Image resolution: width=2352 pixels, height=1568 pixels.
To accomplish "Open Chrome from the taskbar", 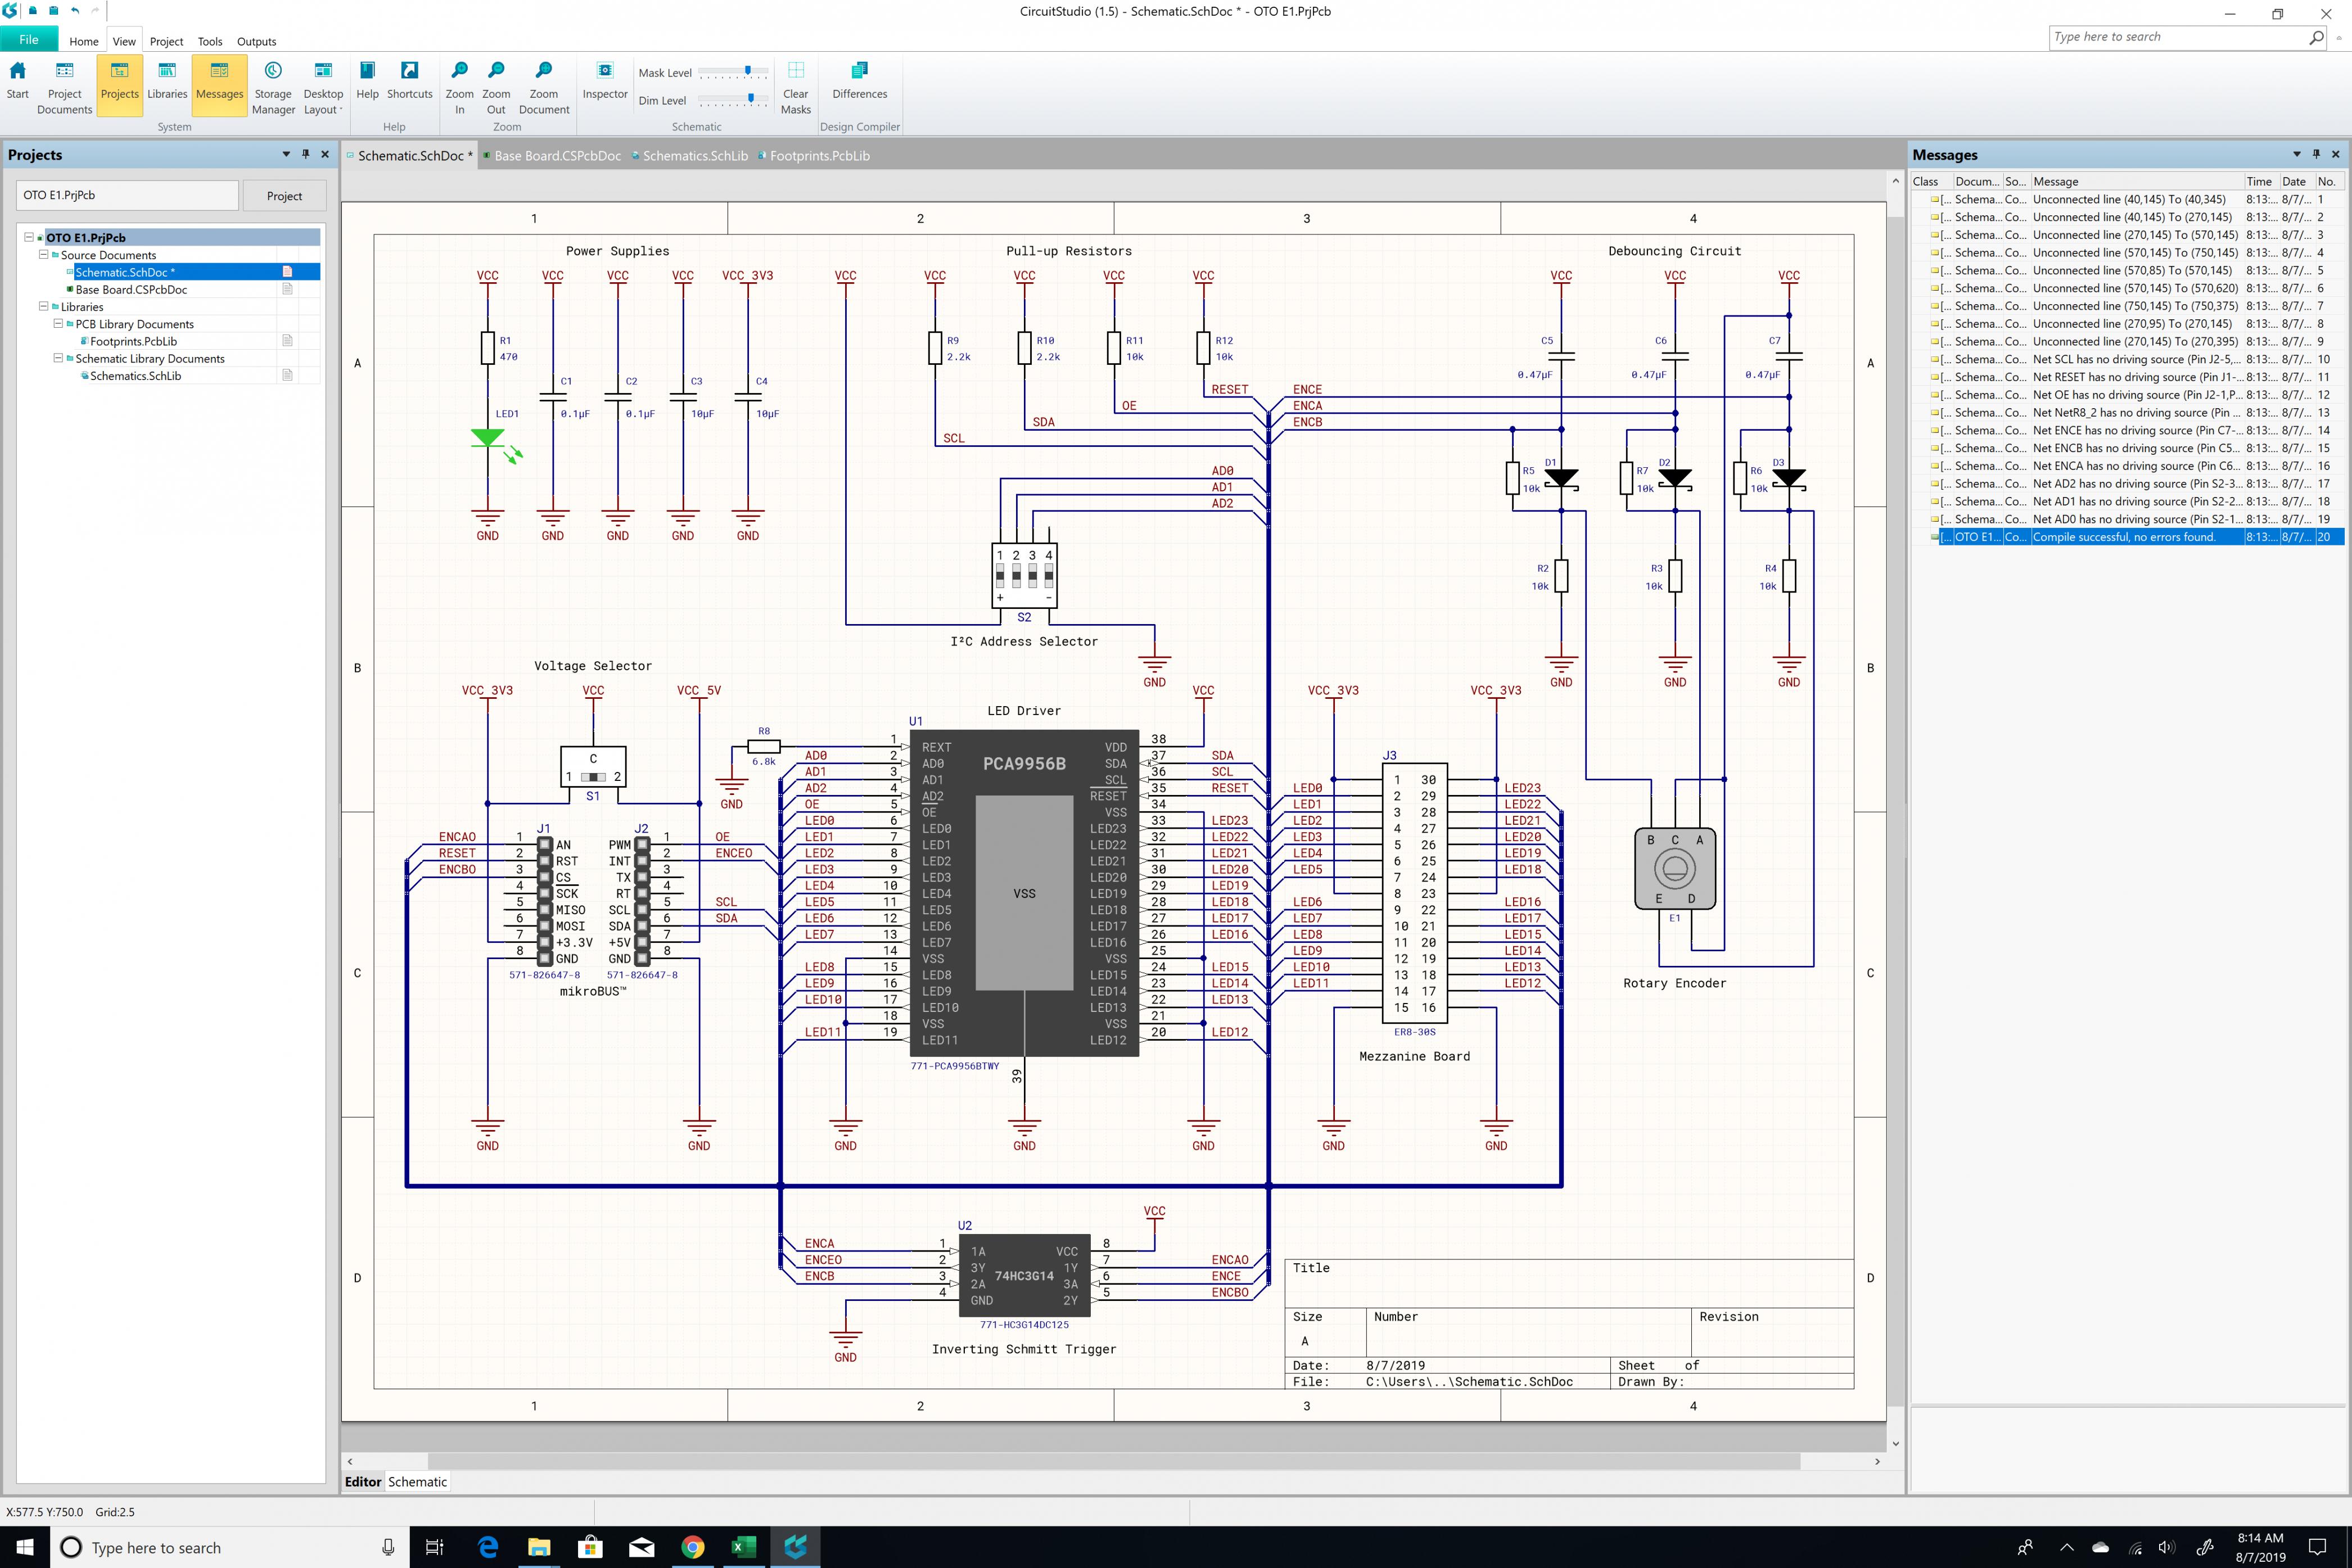I will coord(692,1547).
